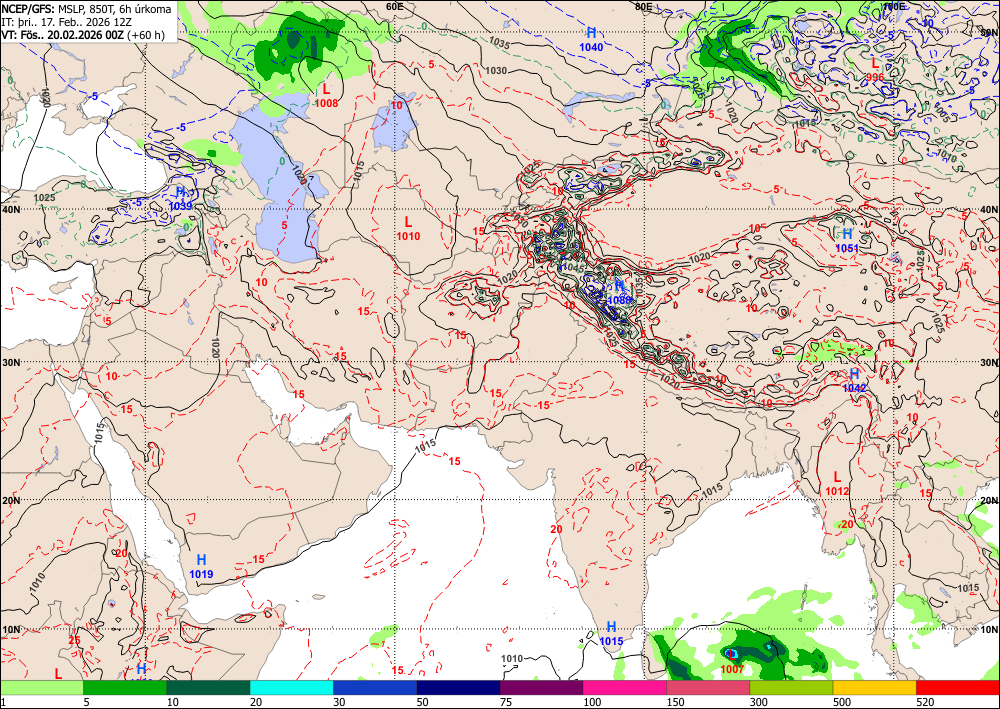The width and height of the screenshot is (1000, 709).
Task: Select the salmon 150–300 legend swatch
Action: (x=709, y=687)
